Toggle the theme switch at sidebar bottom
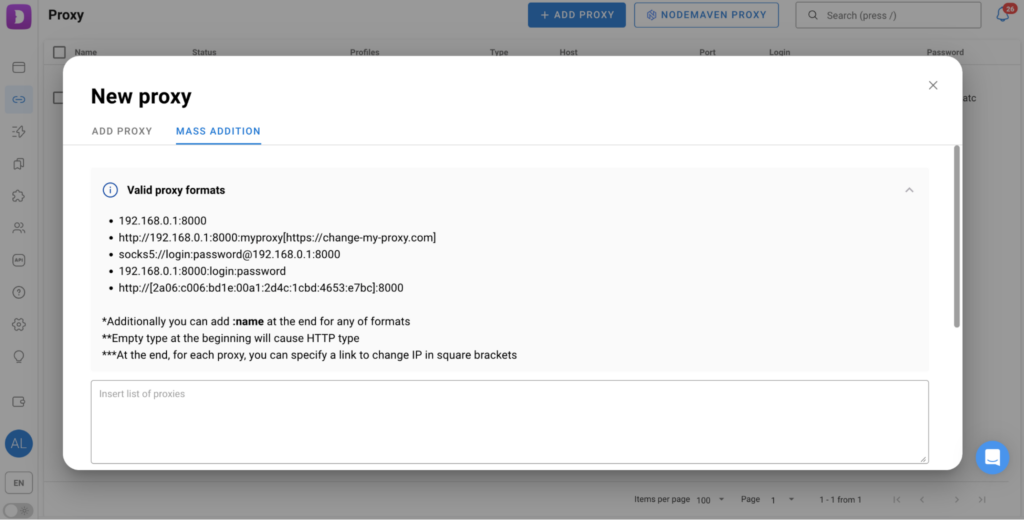The image size is (1024, 520). tap(18, 510)
